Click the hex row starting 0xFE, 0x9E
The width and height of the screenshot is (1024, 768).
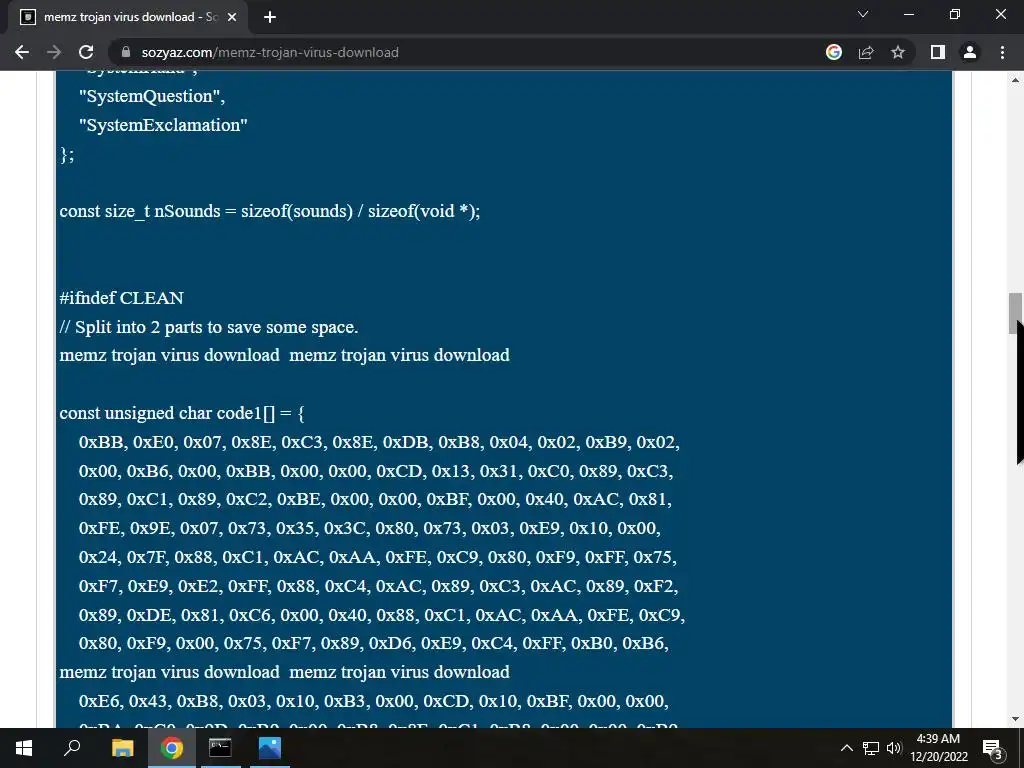tap(370, 528)
